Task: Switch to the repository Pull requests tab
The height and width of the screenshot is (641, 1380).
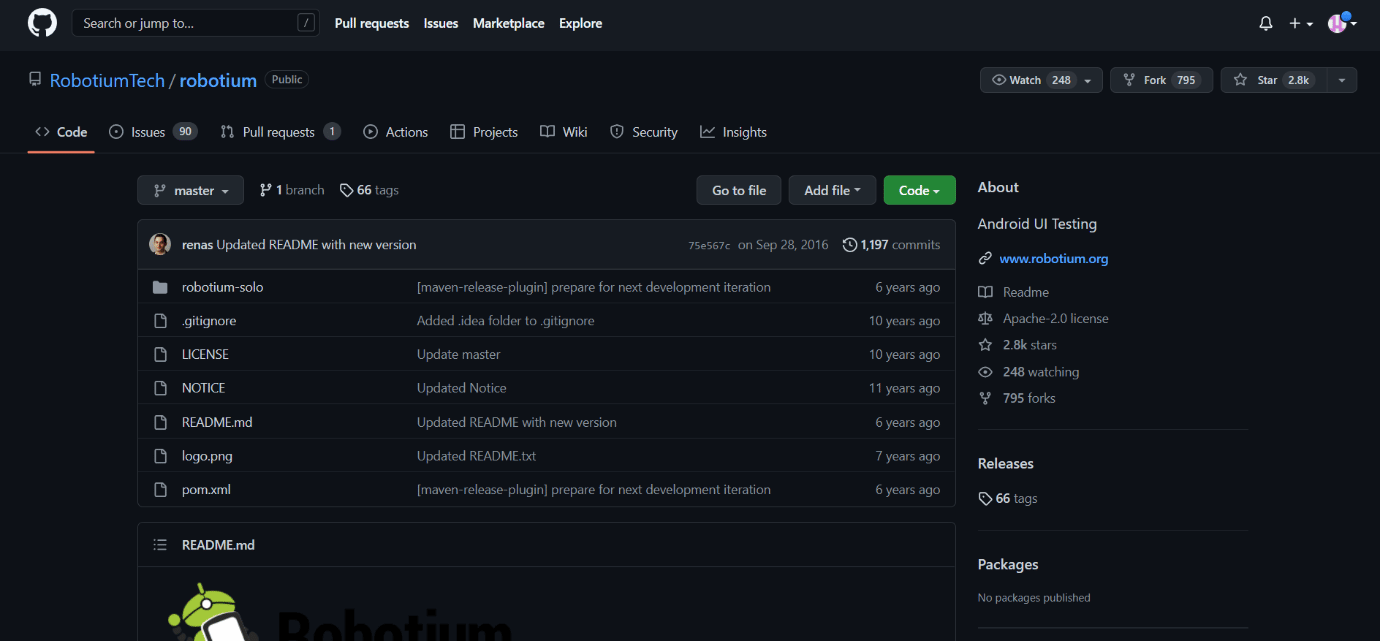Action: tap(280, 132)
